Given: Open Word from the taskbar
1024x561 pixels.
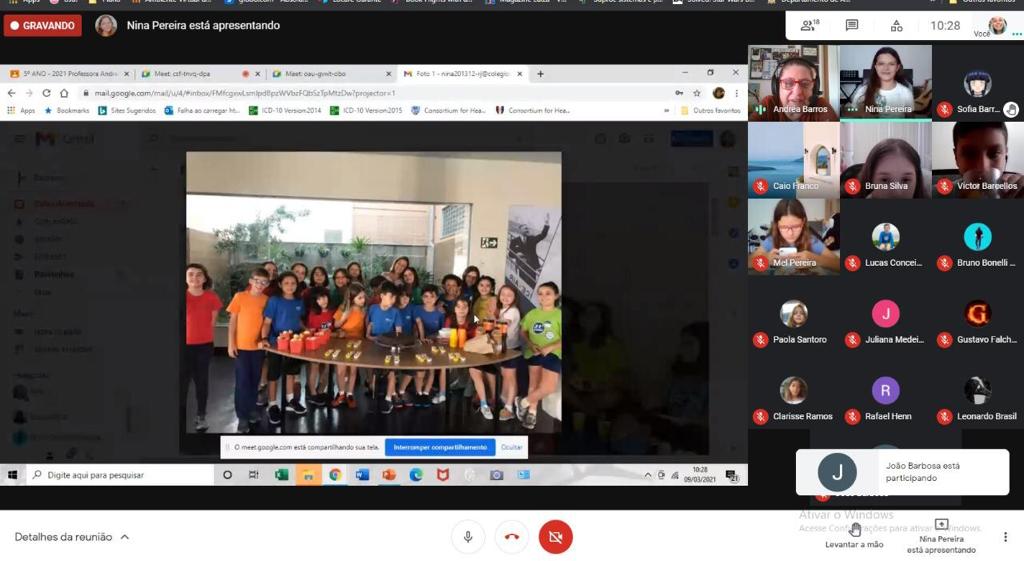Looking at the screenshot, I should point(362,475).
